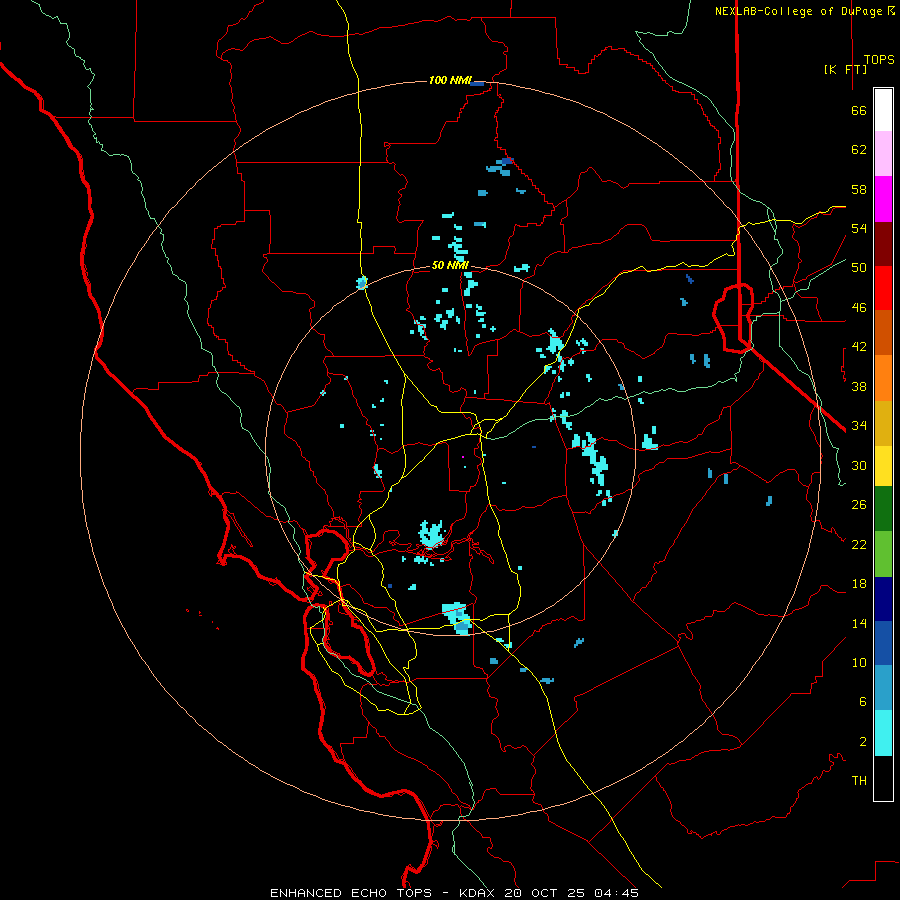Click the 04:45 timestamp
The height and width of the screenshot is (900, 900).
tap(616, 893)
